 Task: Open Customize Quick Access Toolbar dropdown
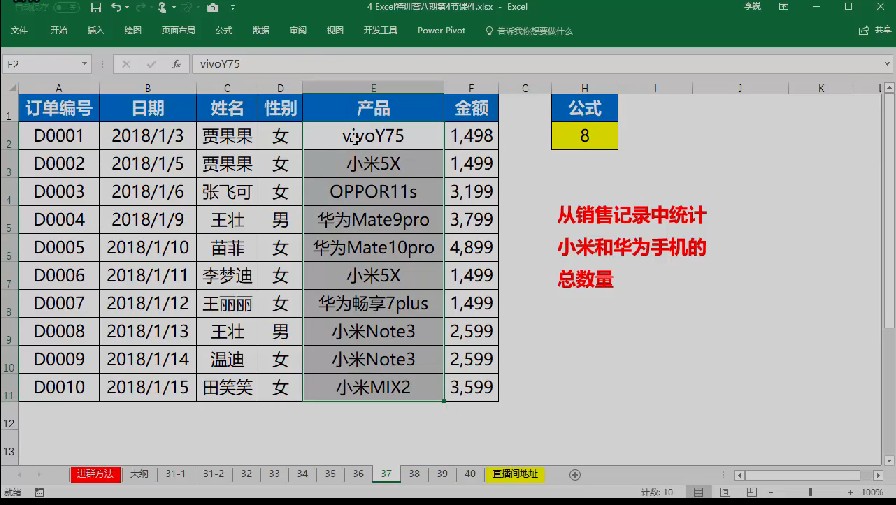(233, 8)
